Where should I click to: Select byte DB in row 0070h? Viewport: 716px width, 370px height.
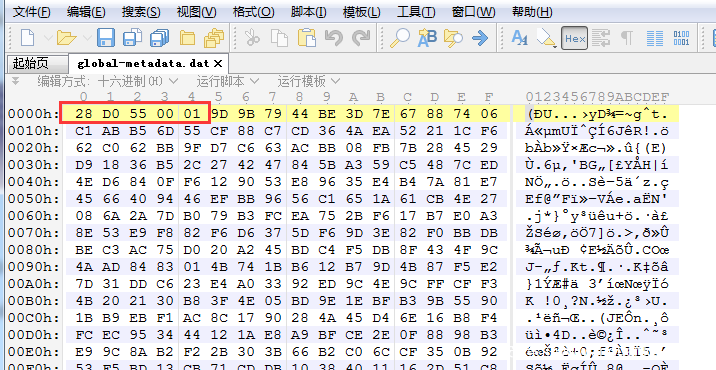click(489, 232)
